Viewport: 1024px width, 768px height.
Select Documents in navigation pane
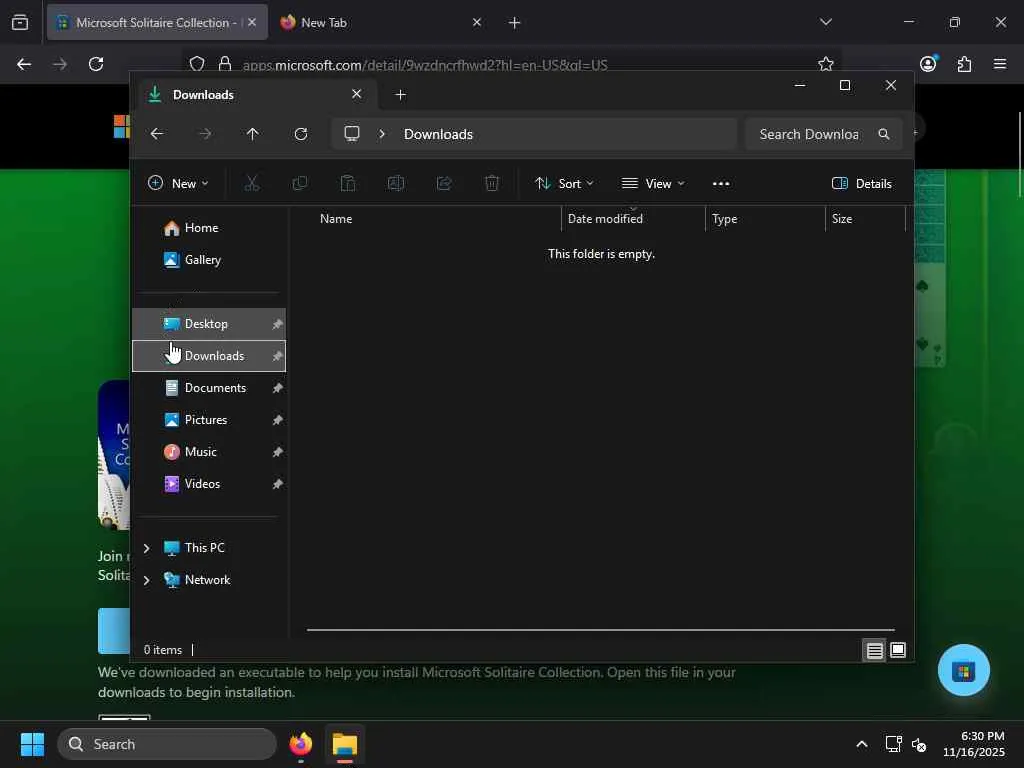coord(209,388)
